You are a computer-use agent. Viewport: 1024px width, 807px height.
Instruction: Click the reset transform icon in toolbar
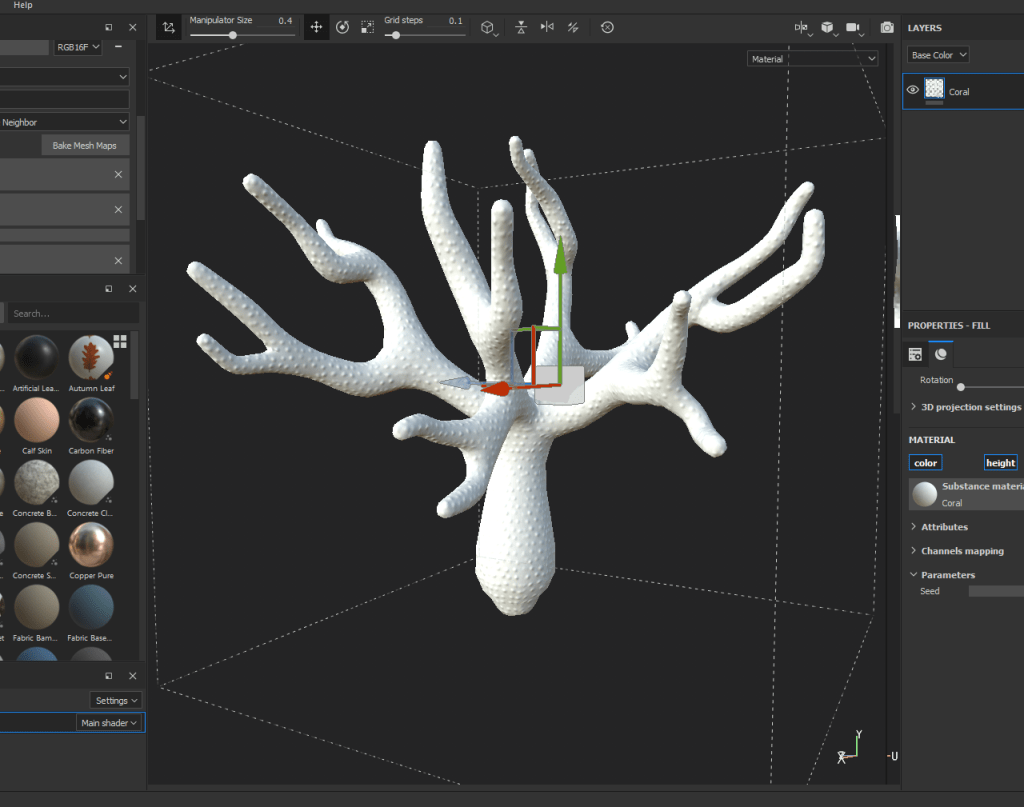pos(606,28)
